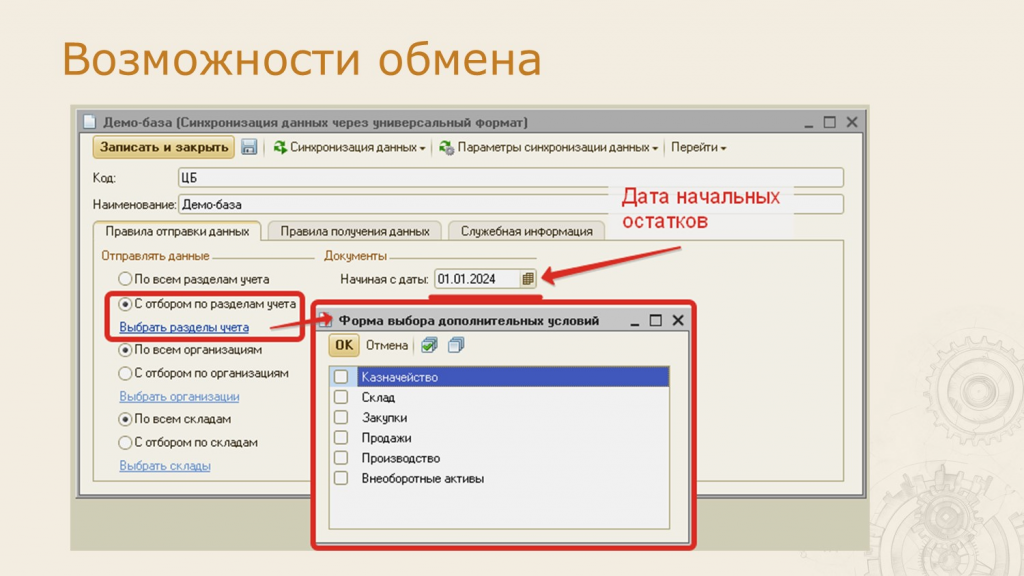Select По всем разделам учета radio button
The image size is (1024, 576).
pyautogui.click(x=125, y=279)
